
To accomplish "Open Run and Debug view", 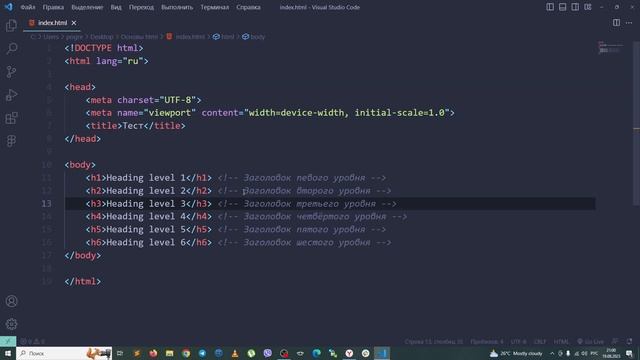I will click(11, 95).
